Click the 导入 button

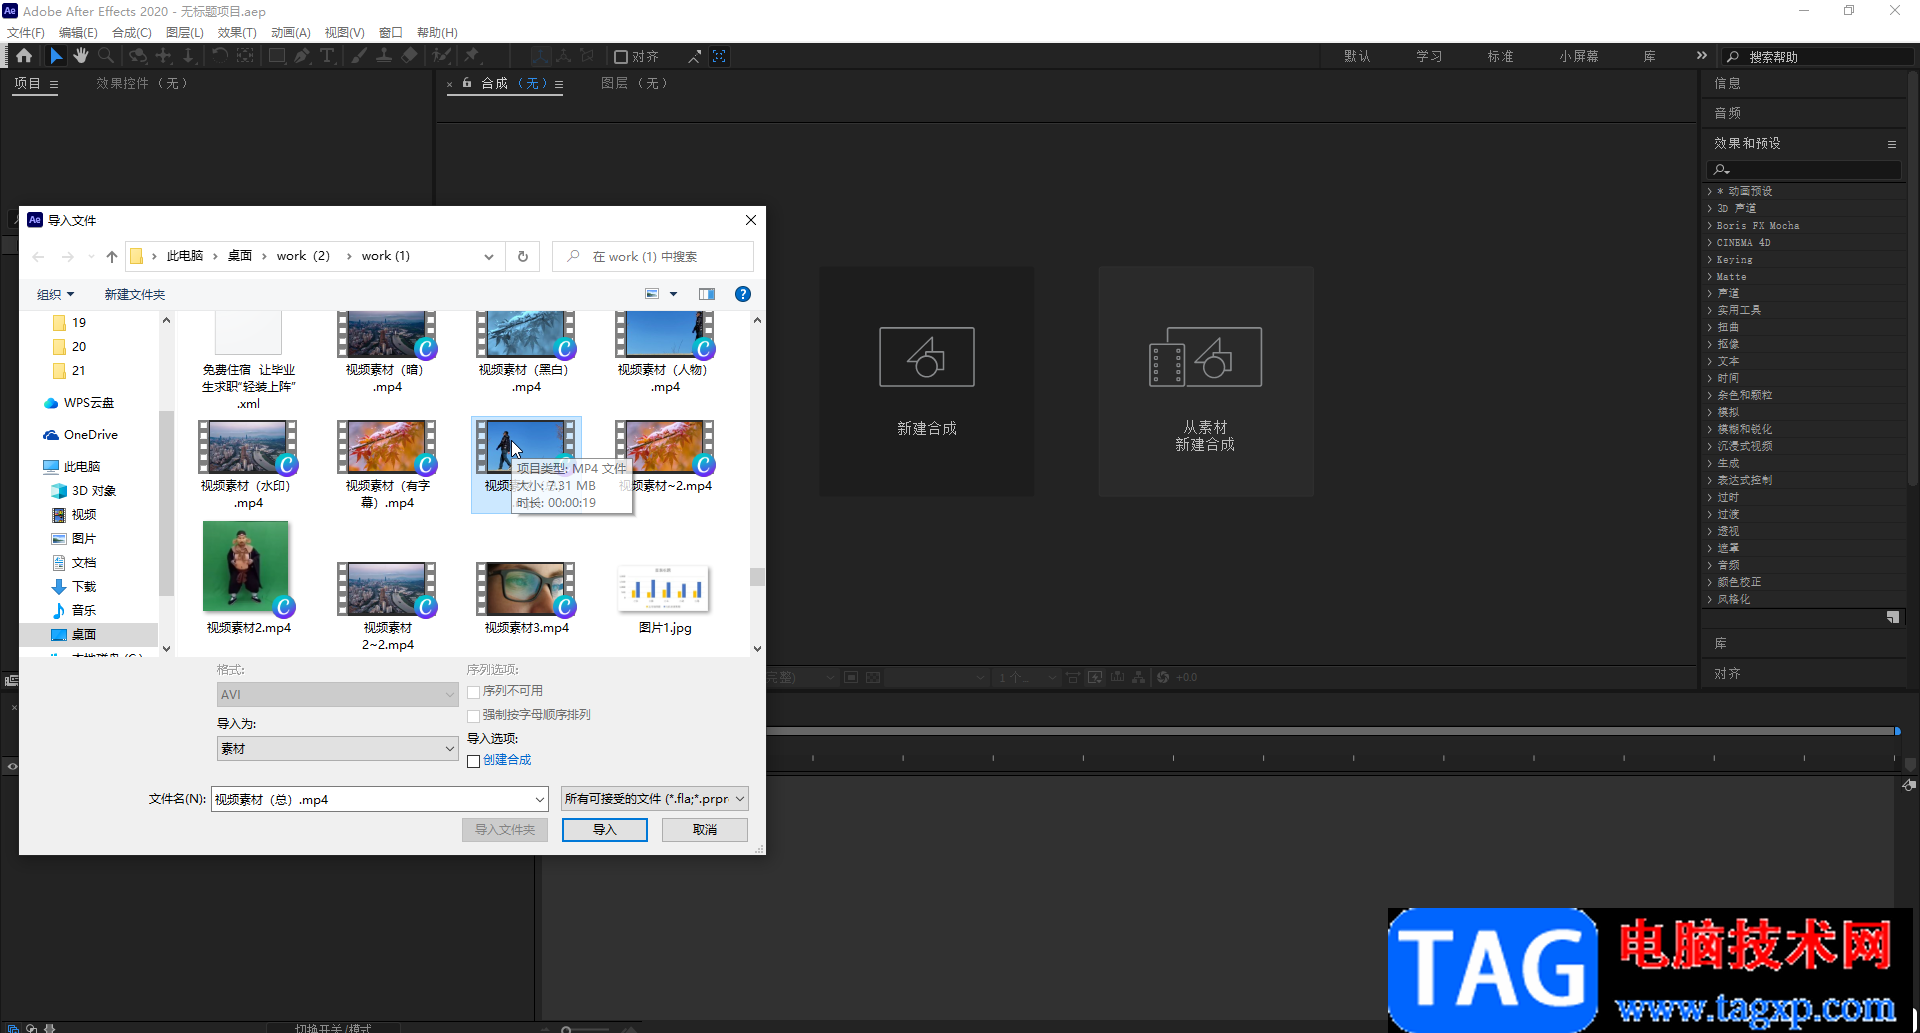click(604, 830)
